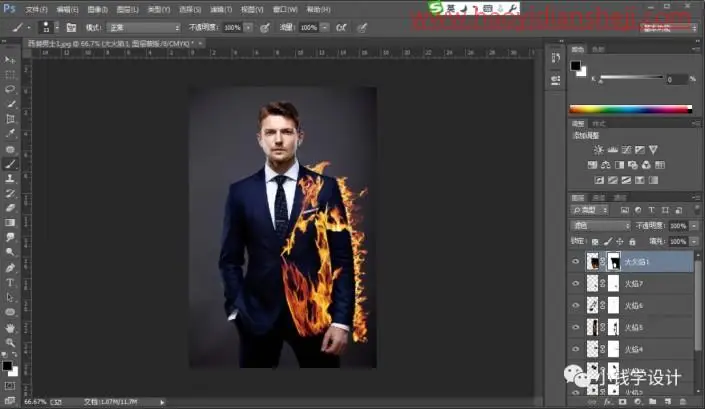Select the Quick Selection tool
The height and width of the screenshot is (409, 705).
pyautogui.click(x=10, y=104)
